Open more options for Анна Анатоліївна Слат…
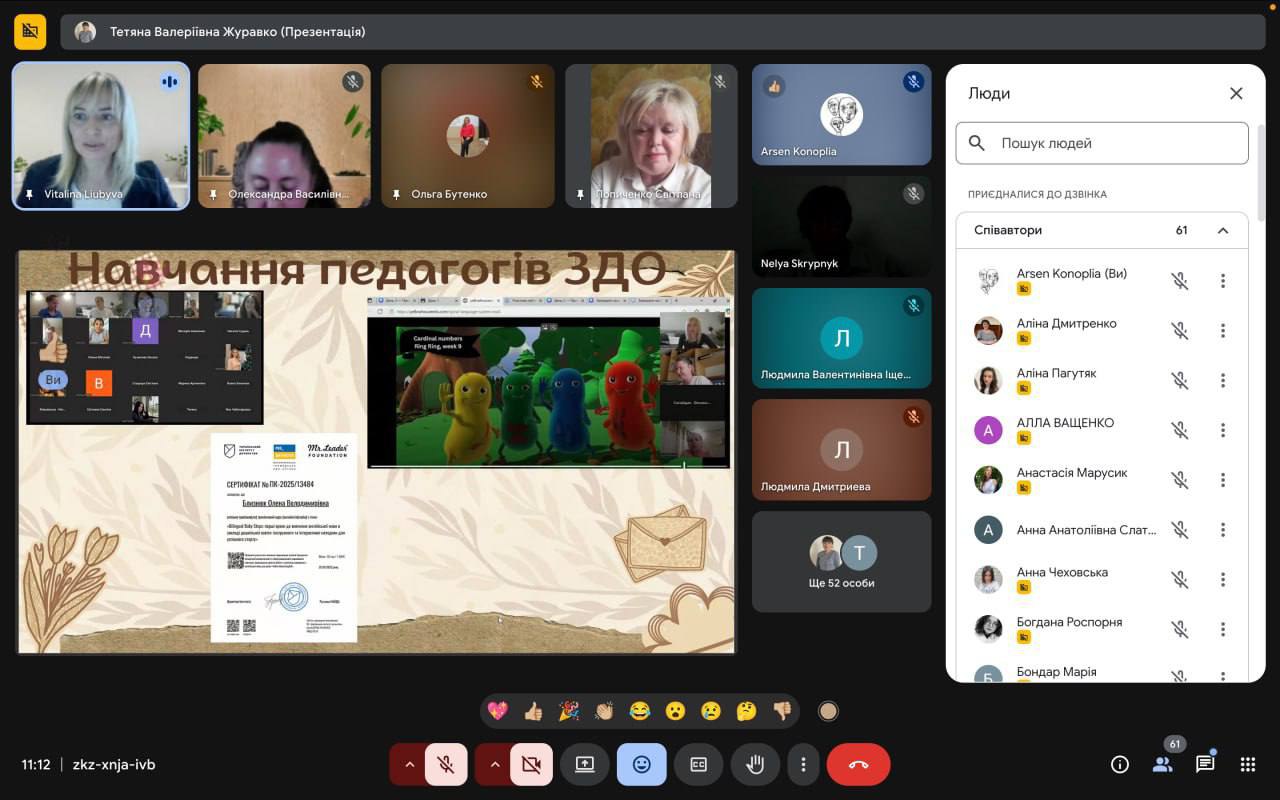1280x800 pixels. 1222,530
